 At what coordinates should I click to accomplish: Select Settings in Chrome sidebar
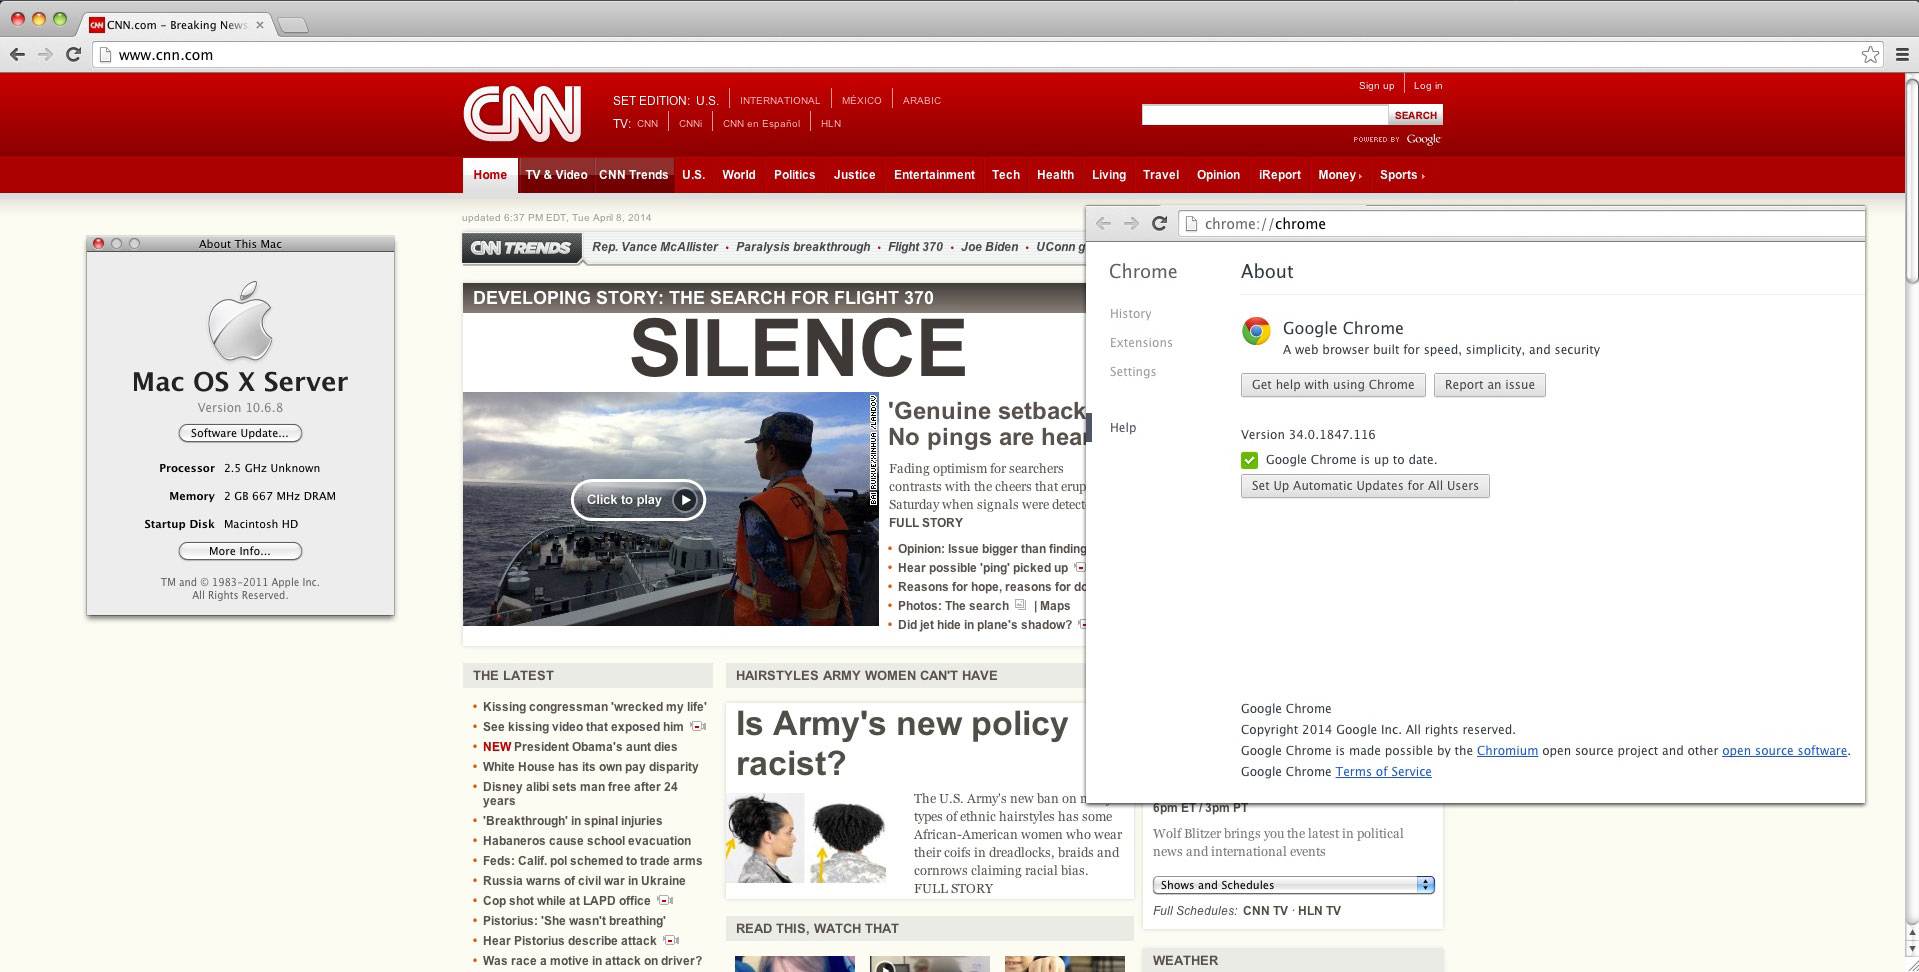point(1133,372)
